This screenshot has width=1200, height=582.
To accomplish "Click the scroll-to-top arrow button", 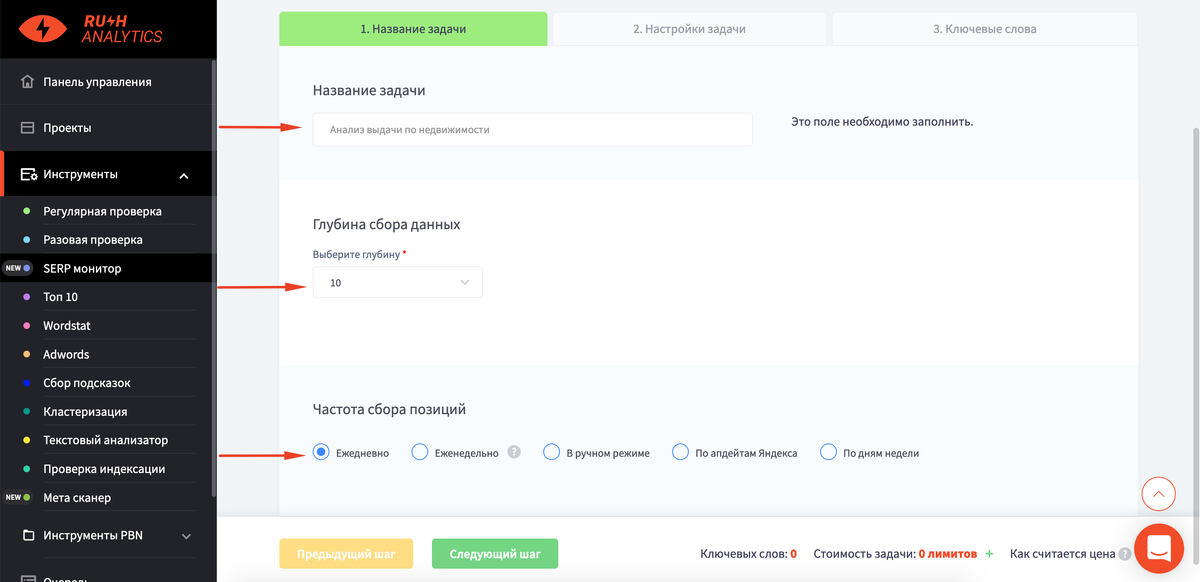I will (1158, 493).
